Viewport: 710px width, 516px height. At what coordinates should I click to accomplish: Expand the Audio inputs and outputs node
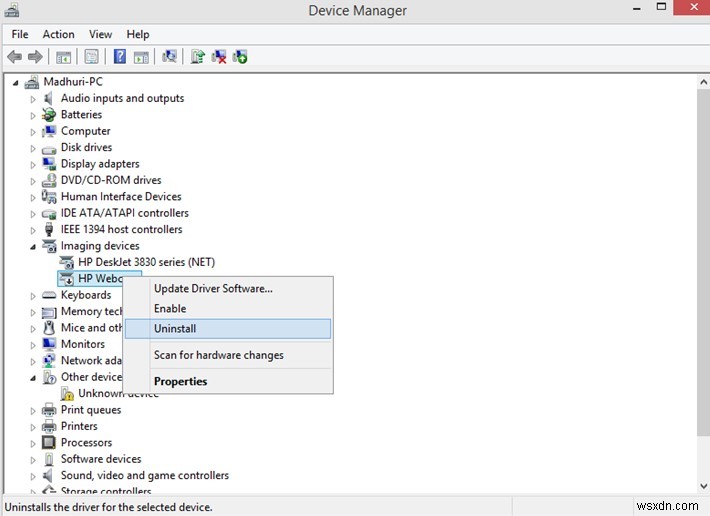(x=33, y=99)
